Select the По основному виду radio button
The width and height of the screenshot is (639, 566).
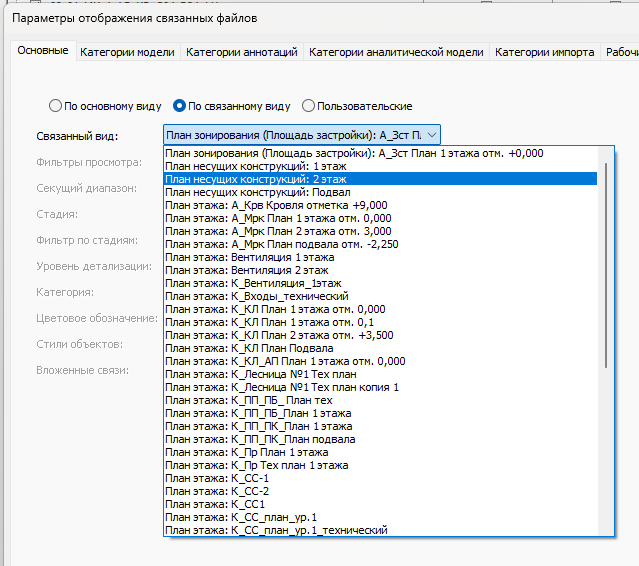(55, 106)
